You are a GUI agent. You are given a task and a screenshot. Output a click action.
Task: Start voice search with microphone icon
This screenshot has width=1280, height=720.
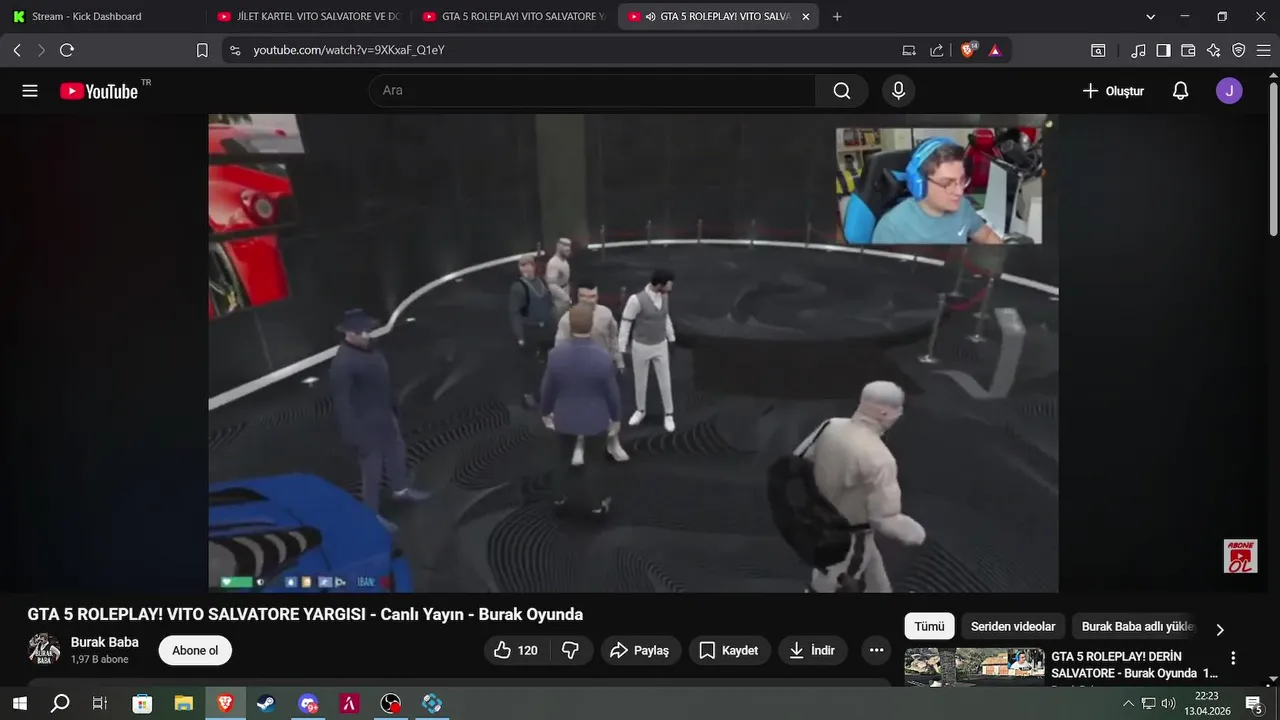click(898, 91)
